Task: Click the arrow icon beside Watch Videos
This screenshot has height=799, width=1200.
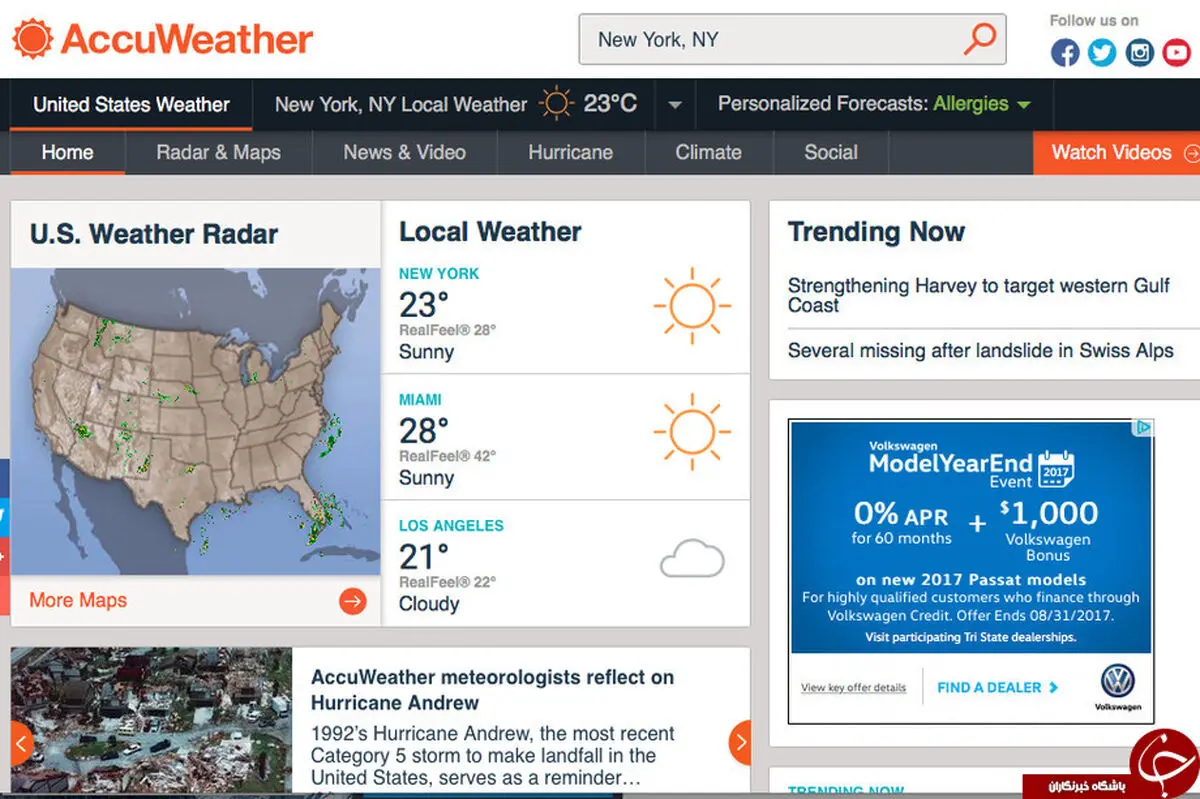Action: pos(1190,153)
